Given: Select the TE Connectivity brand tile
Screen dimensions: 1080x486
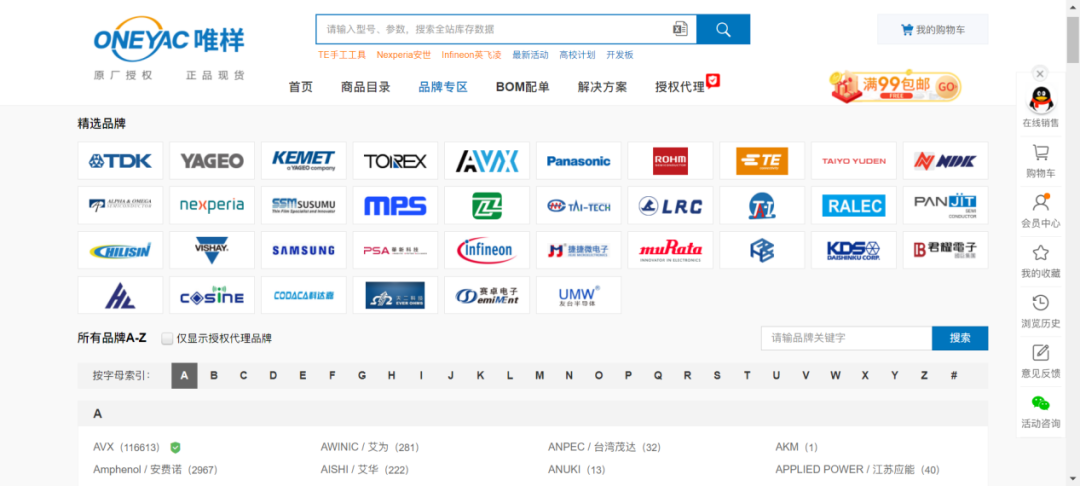Looking at the screenshot, I should [x=762, y=161].
